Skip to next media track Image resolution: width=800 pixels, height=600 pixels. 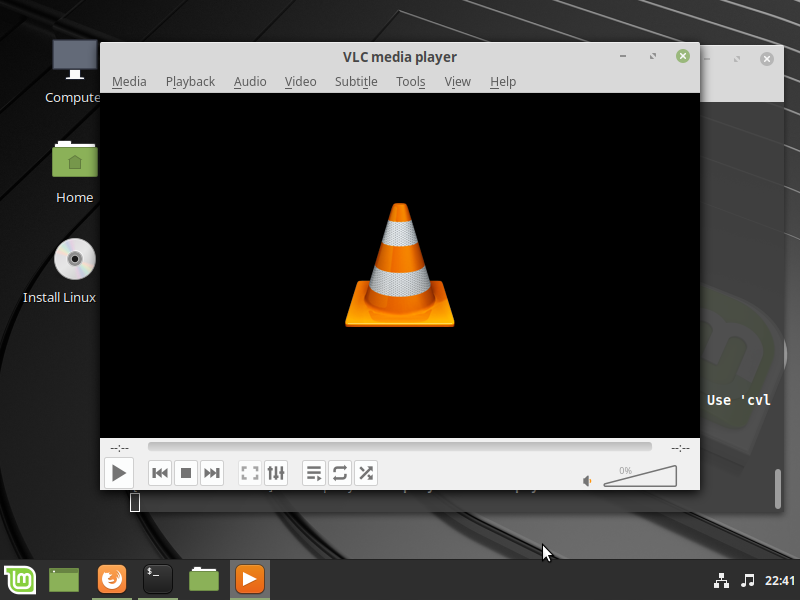[212, 473]
